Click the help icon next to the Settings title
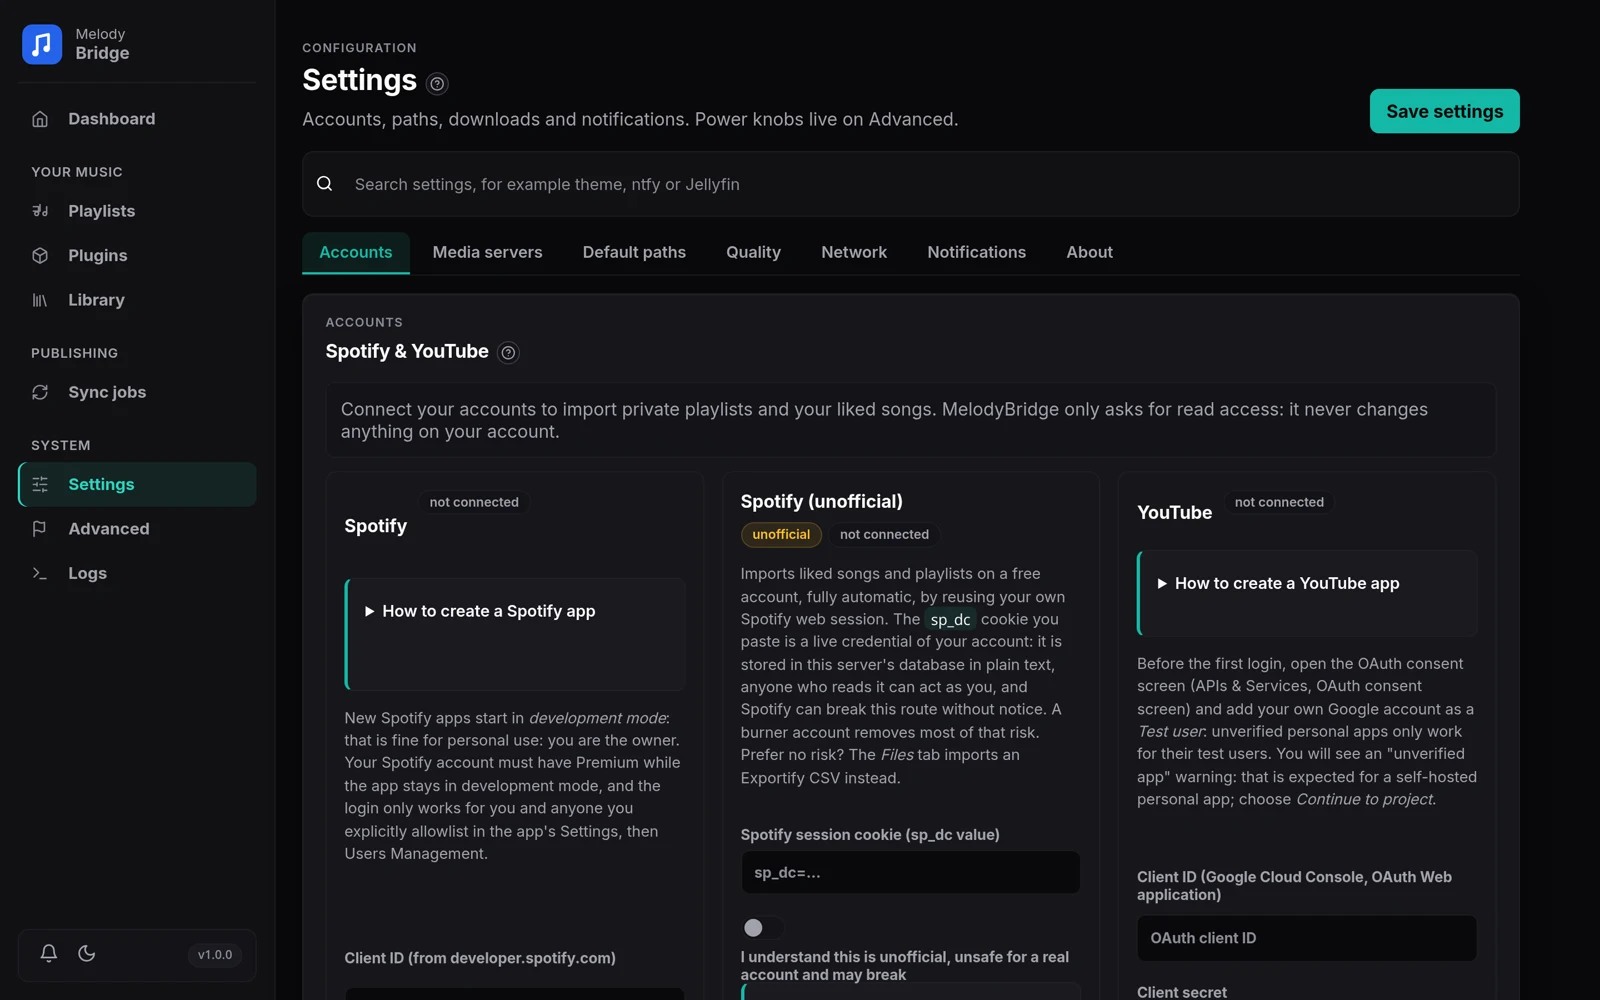 click(x=437, y=84)
